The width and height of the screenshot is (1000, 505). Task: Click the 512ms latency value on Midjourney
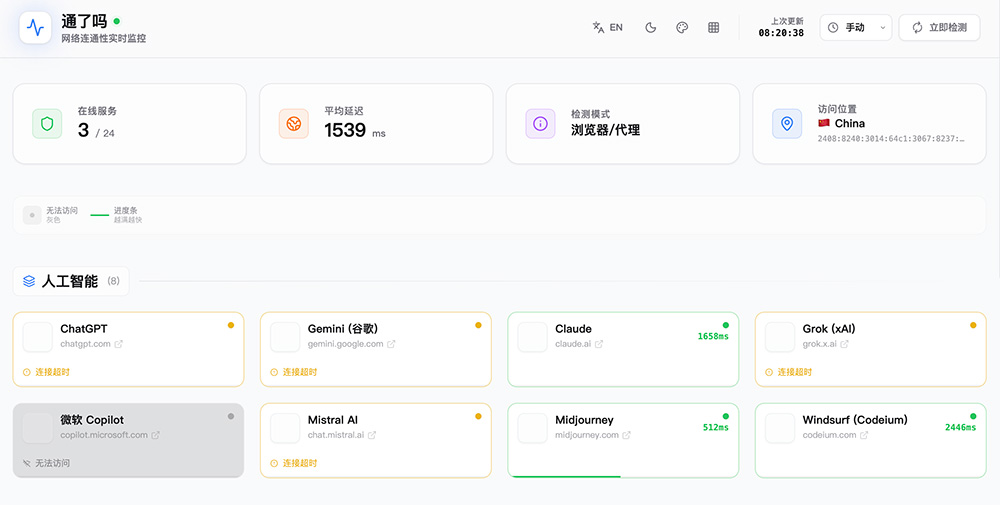click(x=716, y=428)
